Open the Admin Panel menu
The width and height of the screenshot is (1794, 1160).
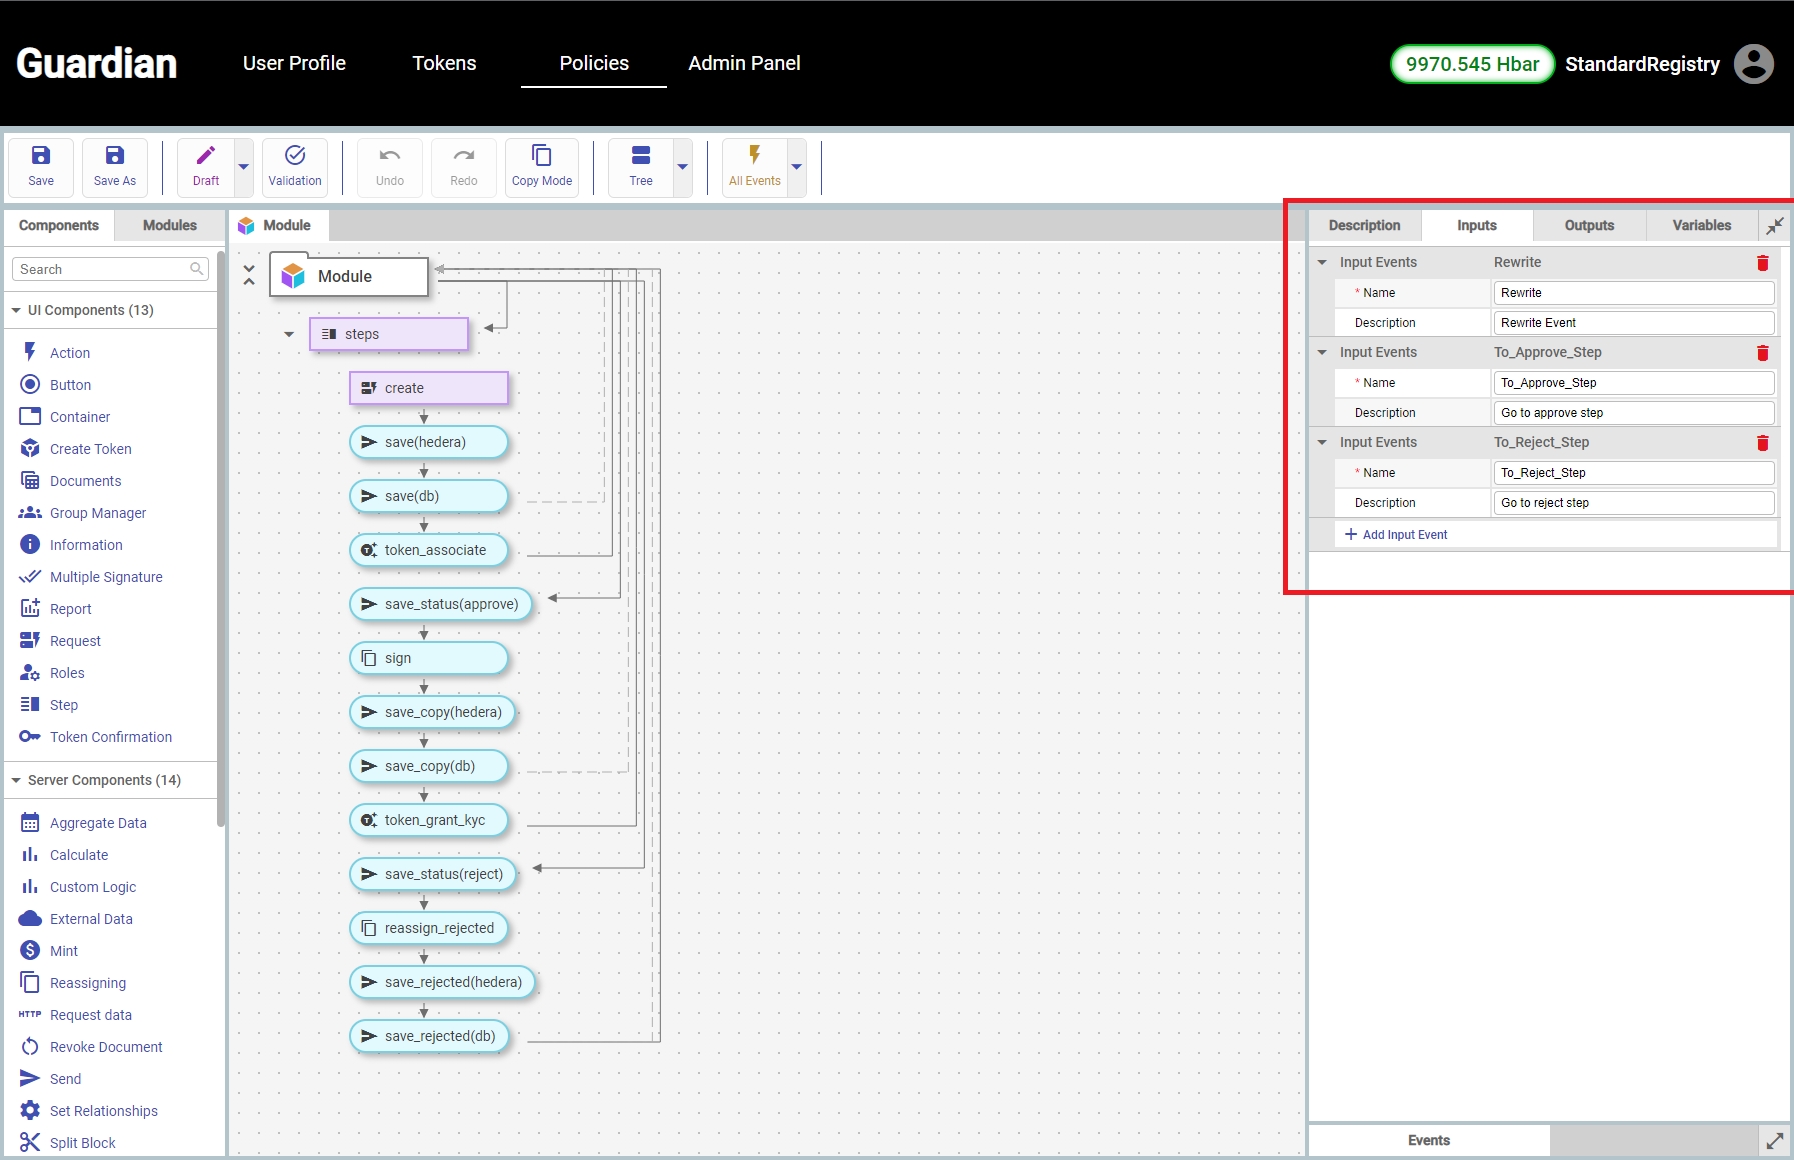pos(744,63)
